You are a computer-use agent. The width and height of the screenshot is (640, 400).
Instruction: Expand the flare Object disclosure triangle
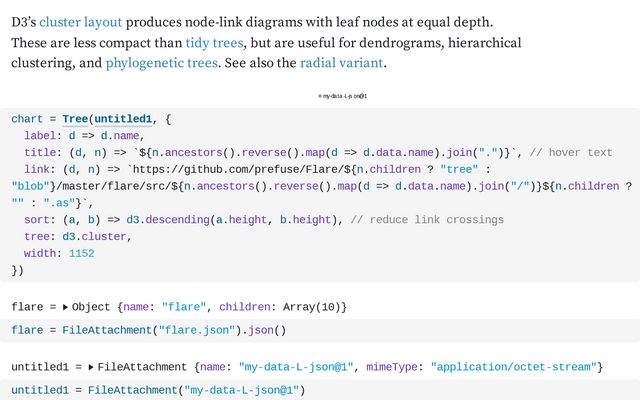[66, 306]
